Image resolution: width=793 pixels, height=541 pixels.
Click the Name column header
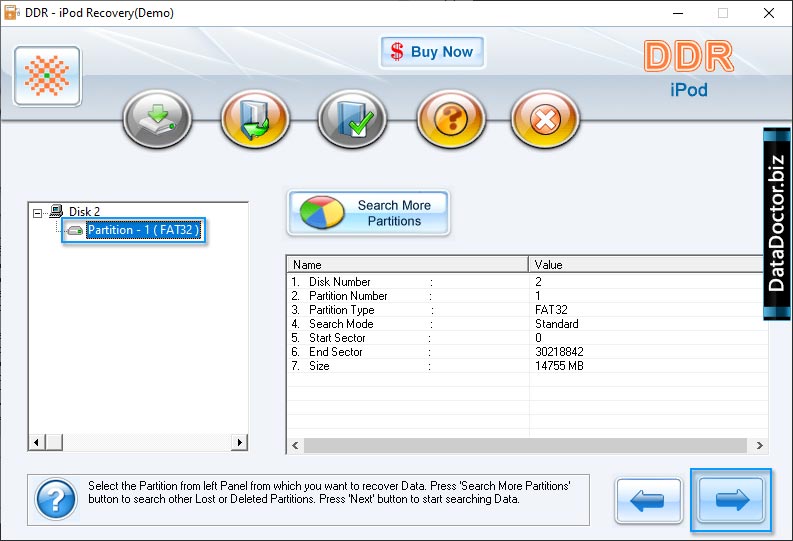tap(408, 264)
